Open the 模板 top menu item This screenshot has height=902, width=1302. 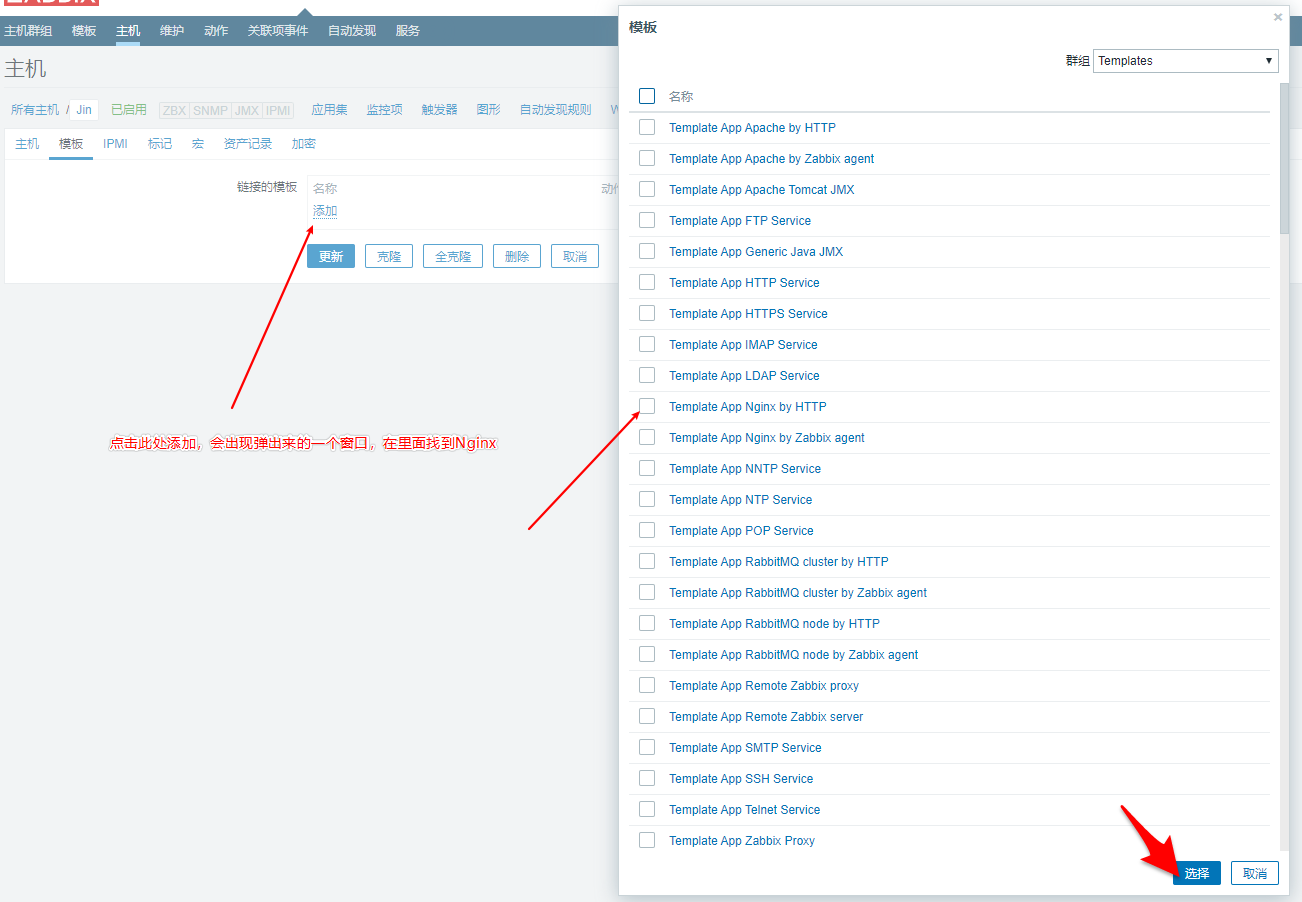84,31
